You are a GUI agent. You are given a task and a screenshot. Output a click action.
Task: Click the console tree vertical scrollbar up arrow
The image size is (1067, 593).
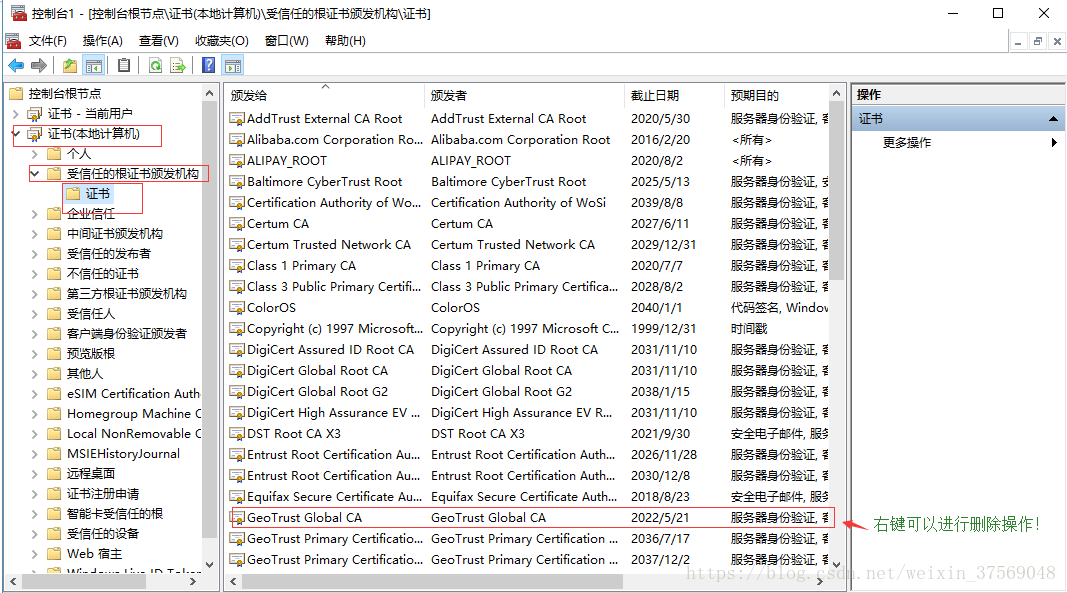tap(210, 93)
